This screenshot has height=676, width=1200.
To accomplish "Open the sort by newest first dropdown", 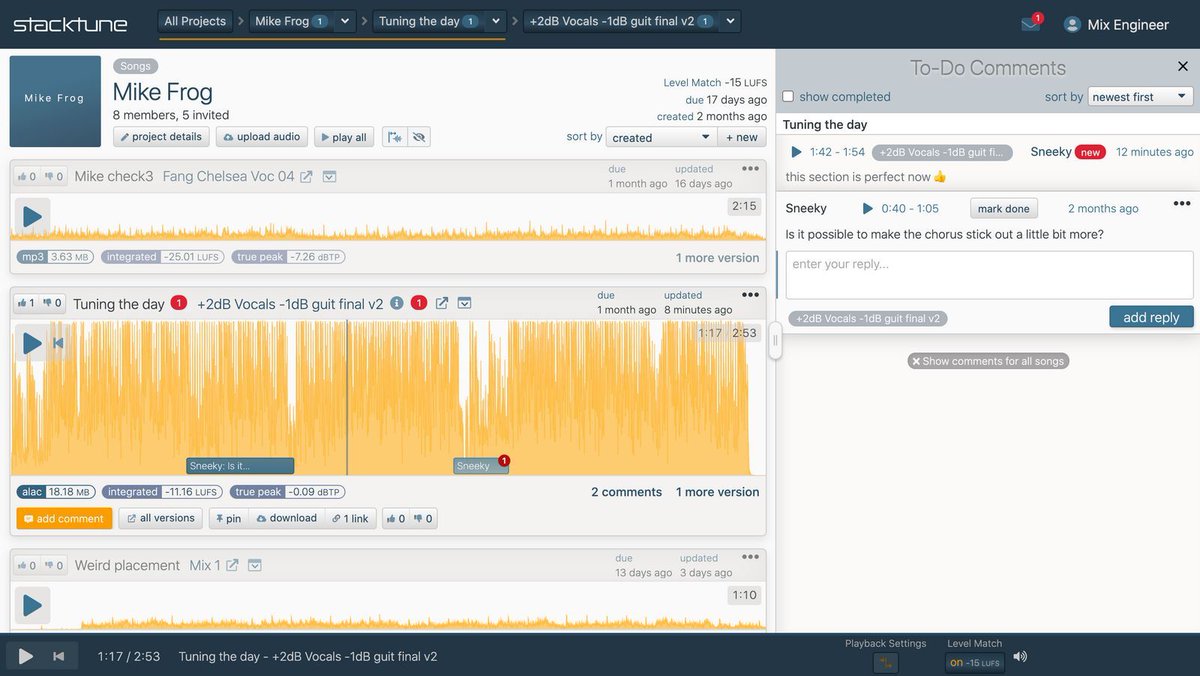I will click(x=1139, y=96).
